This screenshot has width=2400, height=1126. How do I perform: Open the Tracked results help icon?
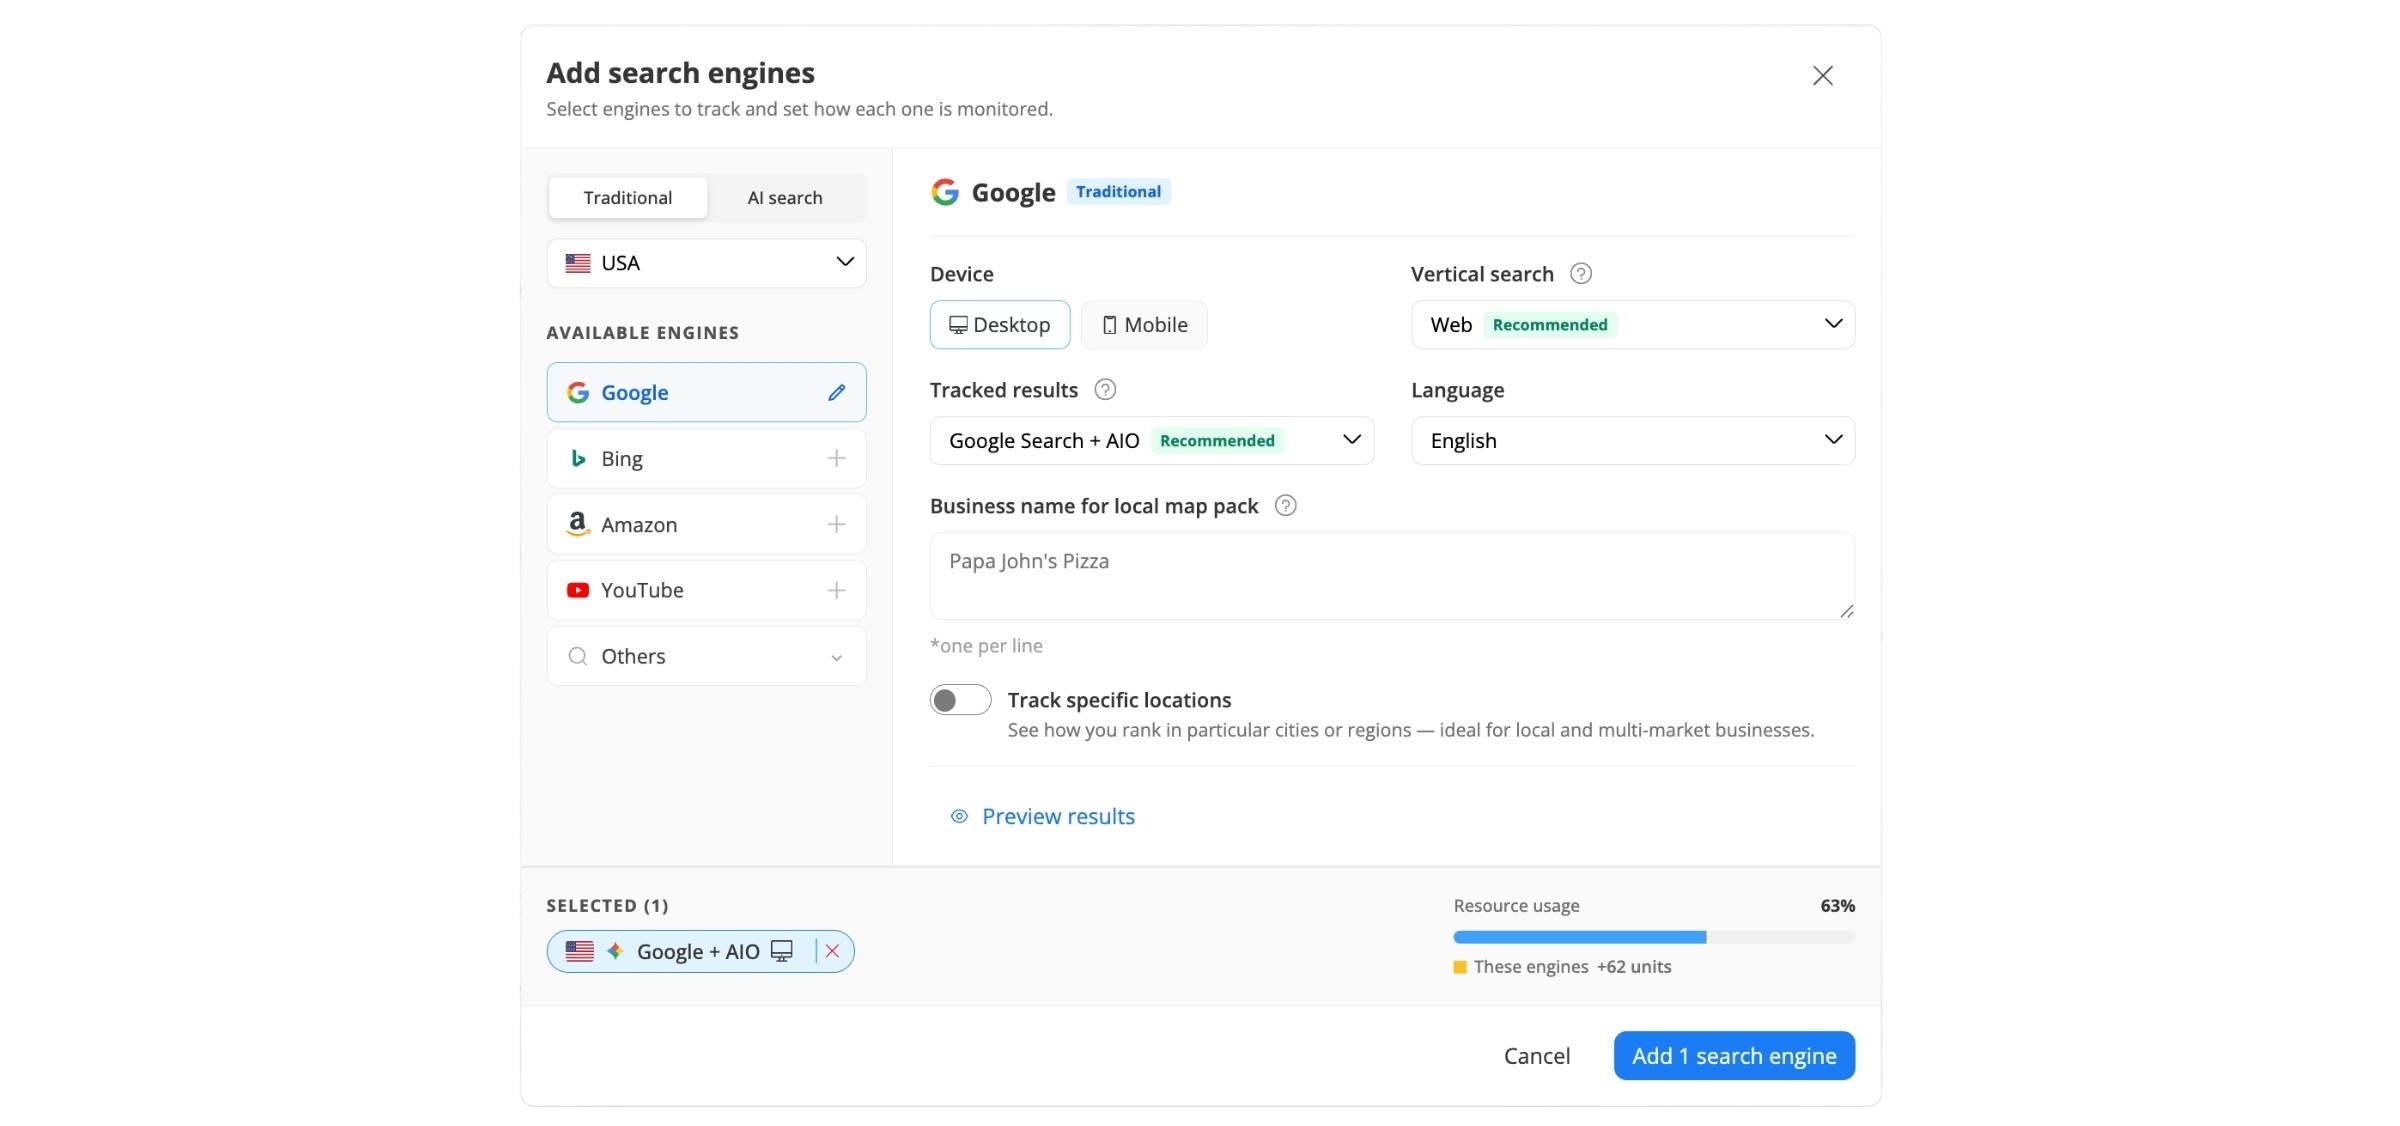1104,389
